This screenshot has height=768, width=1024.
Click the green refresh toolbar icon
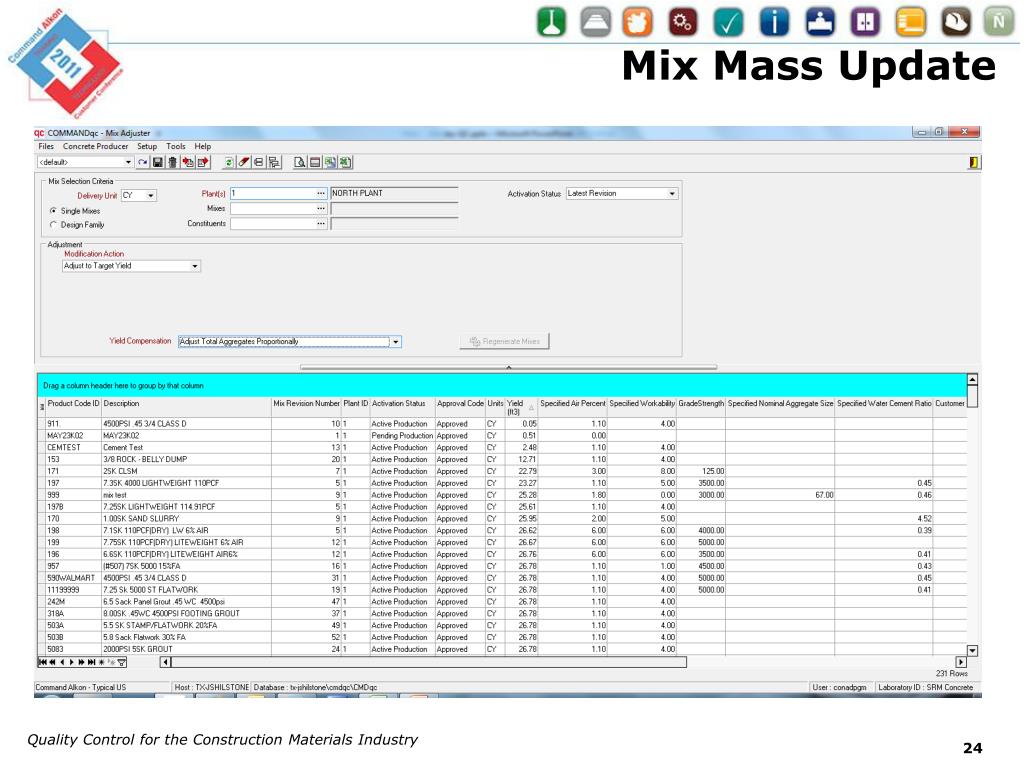point(230,162)
